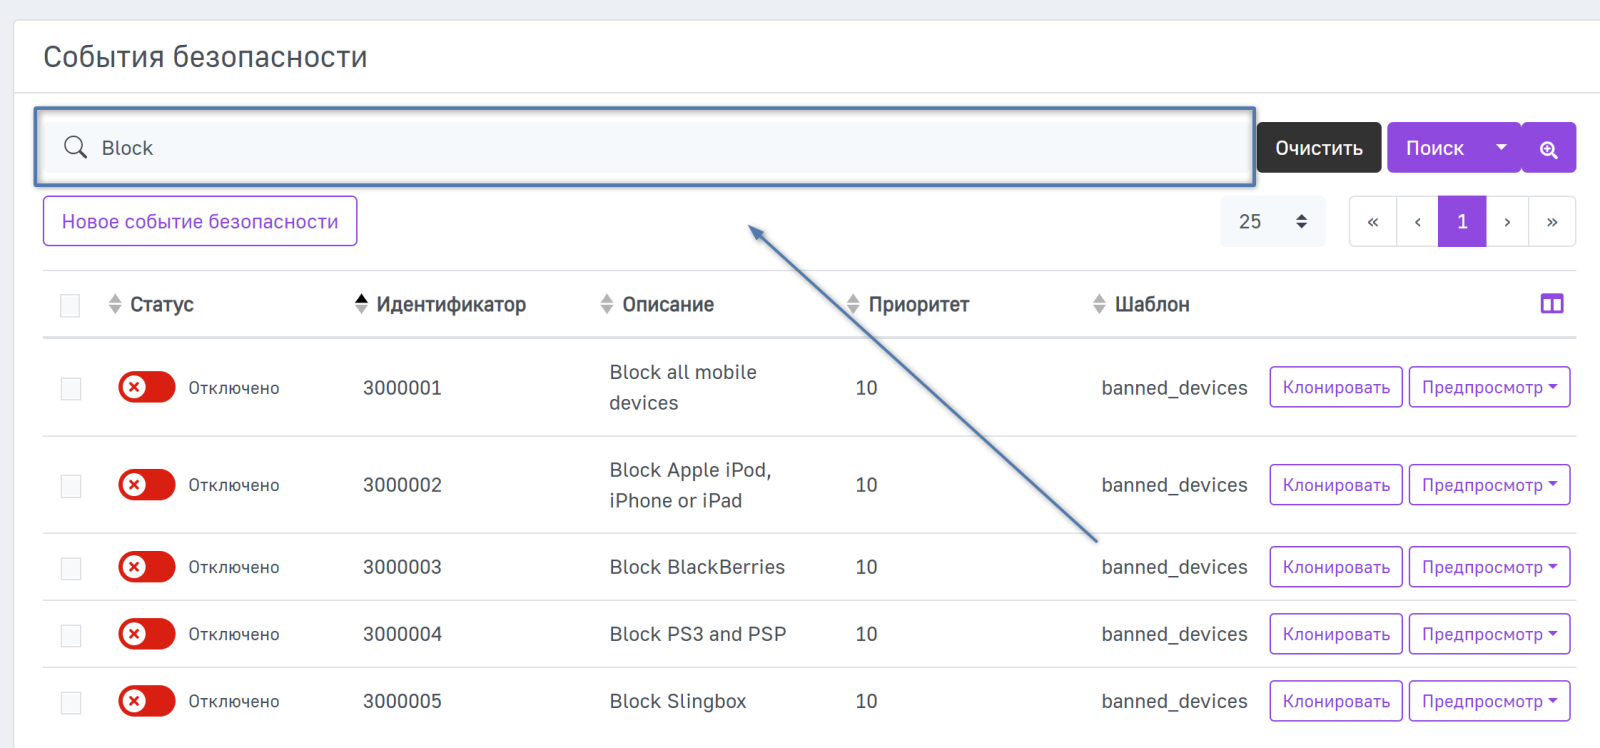Screen dimensions: 1600x748
Task: Expand the Поиск button dropdown arrow
Action: pyautogui.click(x=1501, y=148)
